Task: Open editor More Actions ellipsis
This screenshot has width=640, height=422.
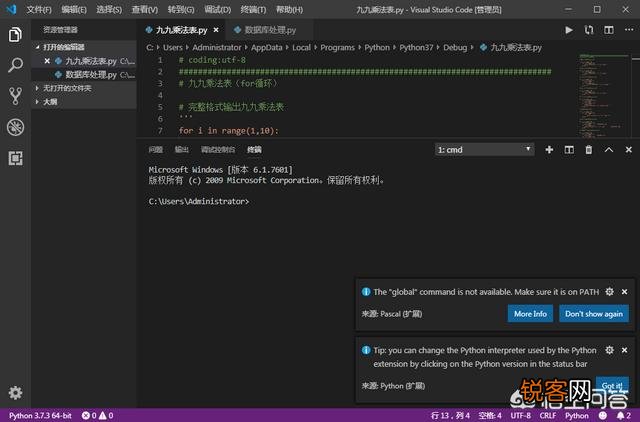Action: click(x=629, y=29)
